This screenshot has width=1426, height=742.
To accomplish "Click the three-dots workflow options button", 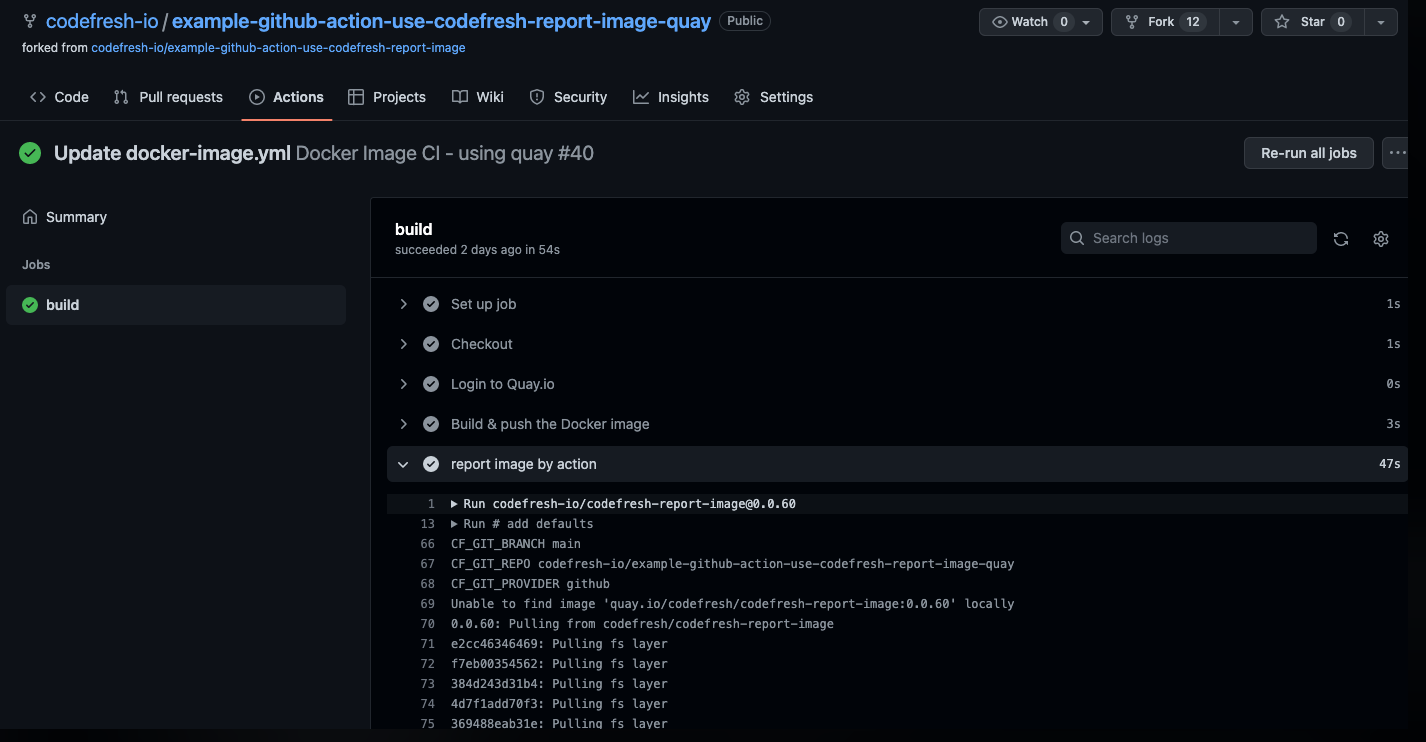I will tap(1396, 153).
